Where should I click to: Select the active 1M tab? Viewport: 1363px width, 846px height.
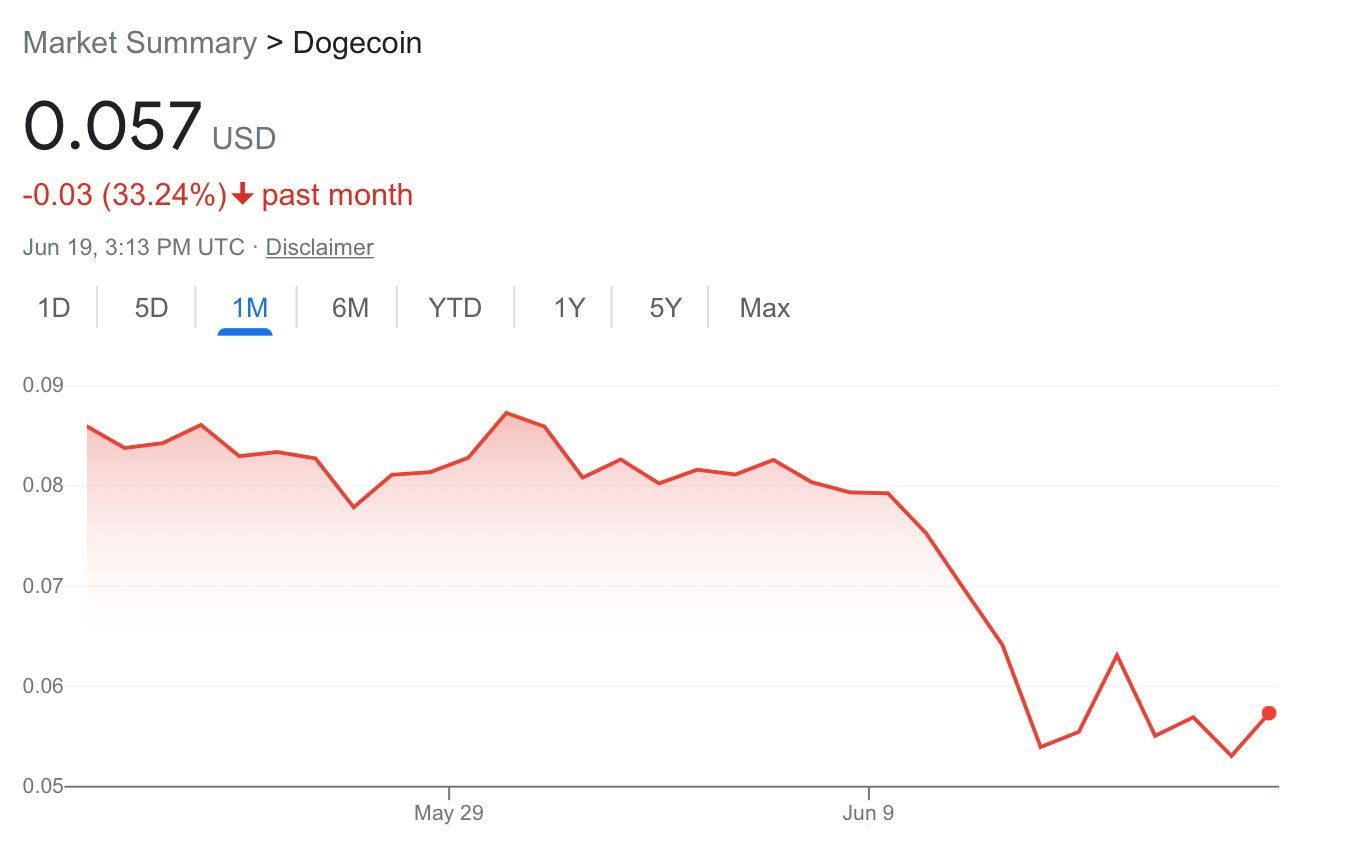[250, 308]
